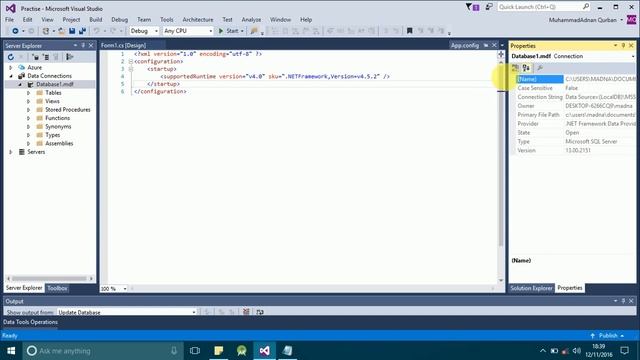Click the New Project toolbar icon
Image resolution: width=640 pixels, height=360 pixels.
click(x=46, y=31)
